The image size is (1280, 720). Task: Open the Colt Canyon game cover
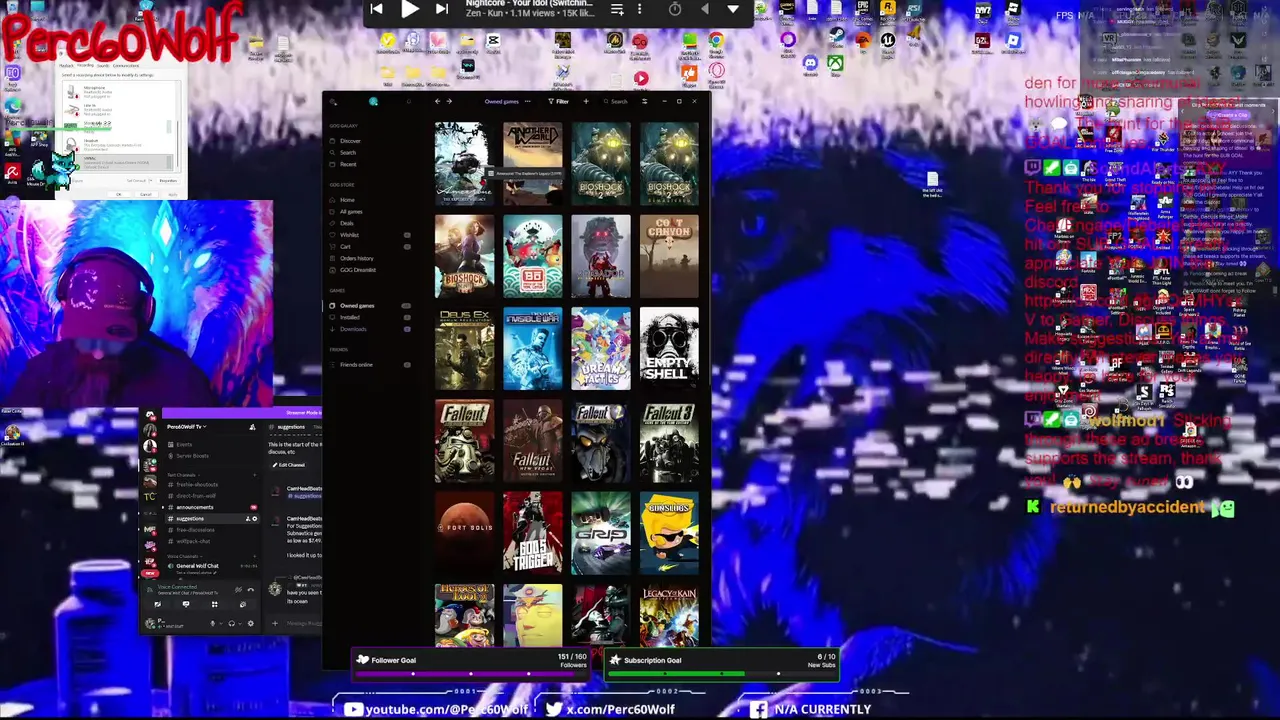669,256
